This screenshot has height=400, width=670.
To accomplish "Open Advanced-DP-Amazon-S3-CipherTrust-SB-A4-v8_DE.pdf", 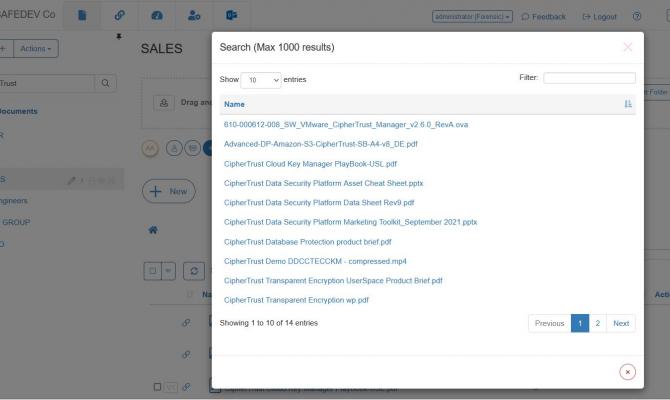I will [x=320, y=144].
